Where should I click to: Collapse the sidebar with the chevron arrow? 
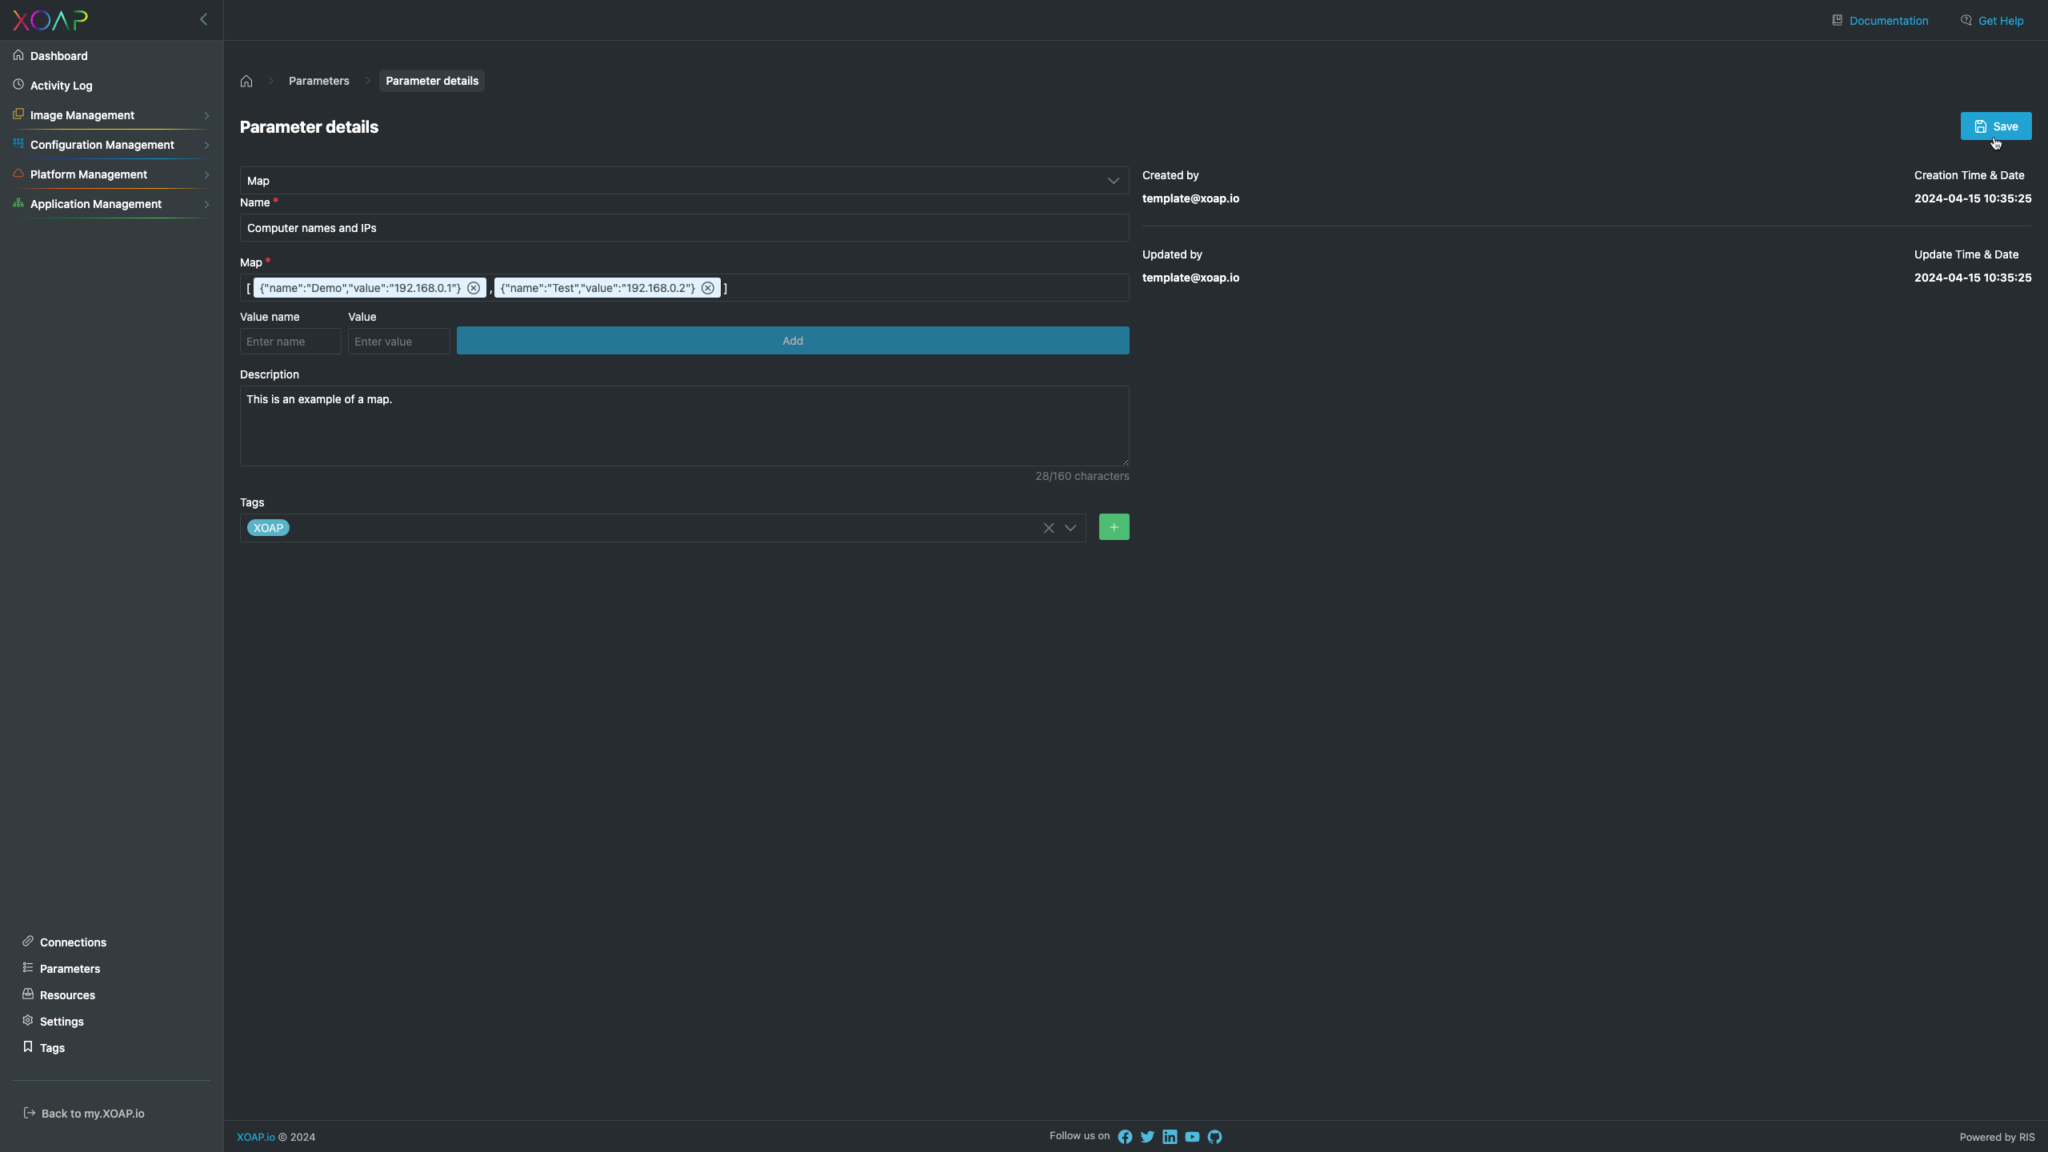[x=204, y=19]
